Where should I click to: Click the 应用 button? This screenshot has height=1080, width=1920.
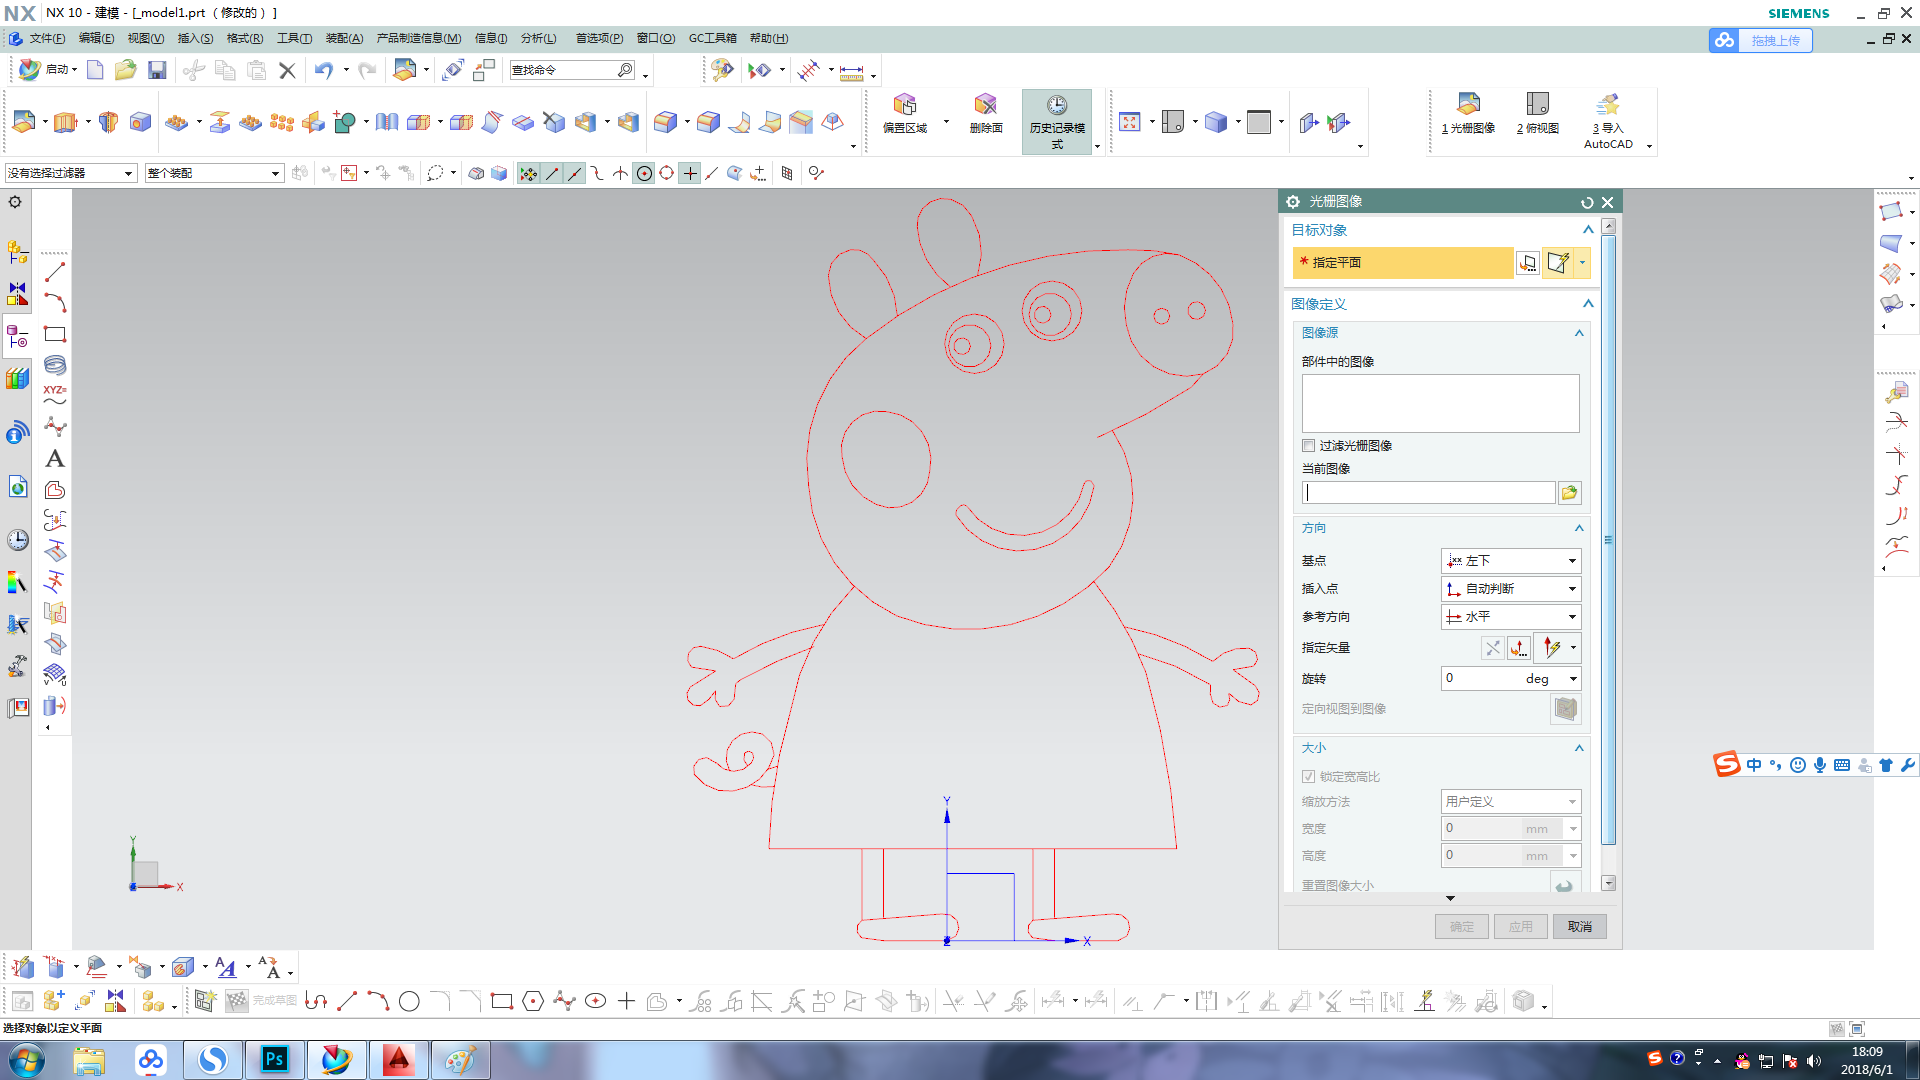click(x=1520, y=927)
